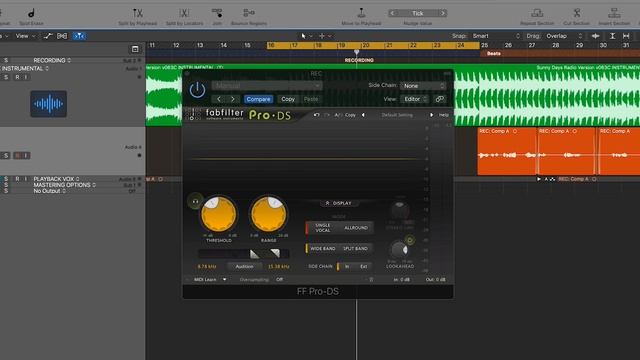Open the Manual preset dropdown

[x=267, y=86]
